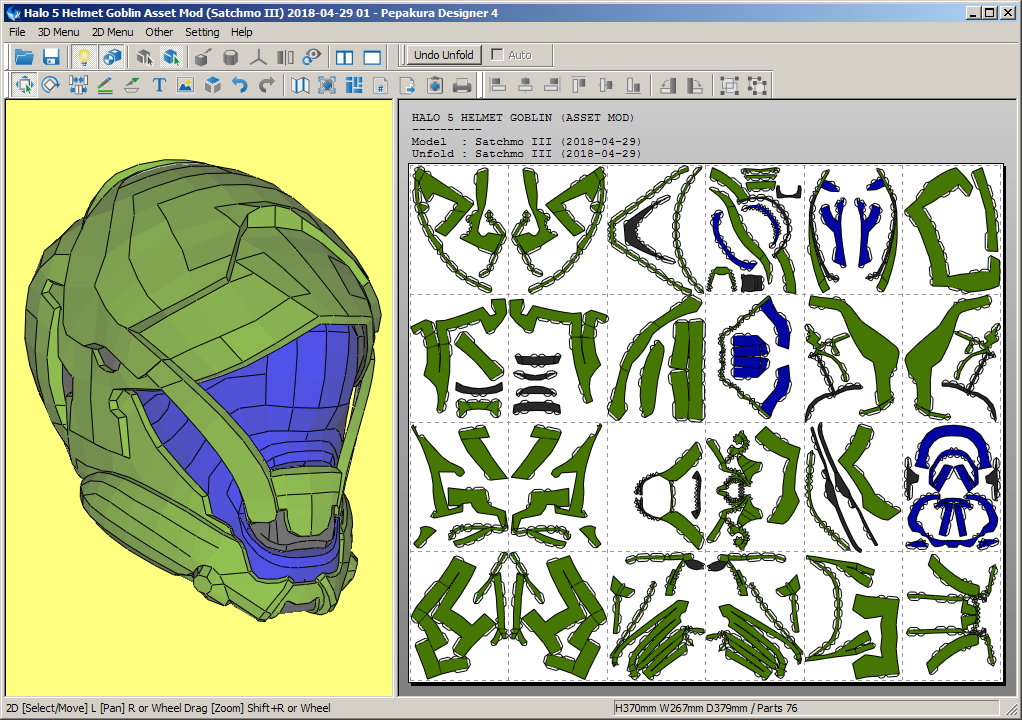Open the File menu
The height and width of the screenshot is (720, 1022).
17,32
